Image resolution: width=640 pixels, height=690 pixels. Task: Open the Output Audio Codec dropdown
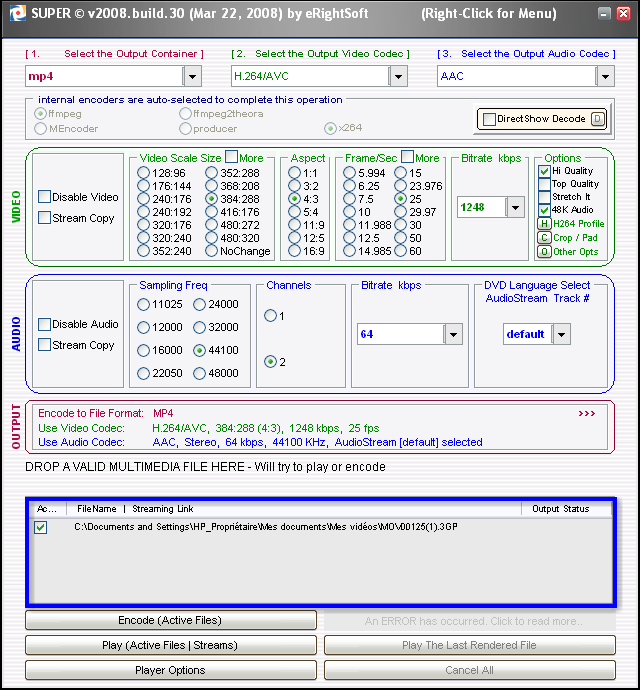pos(605,77)
